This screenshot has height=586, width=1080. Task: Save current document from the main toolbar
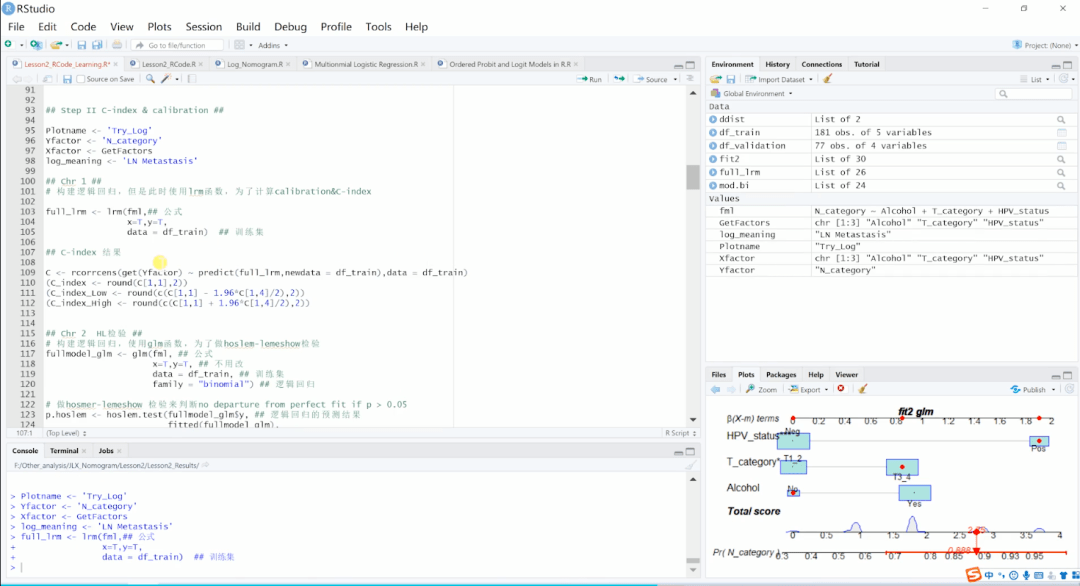point(81,45)
